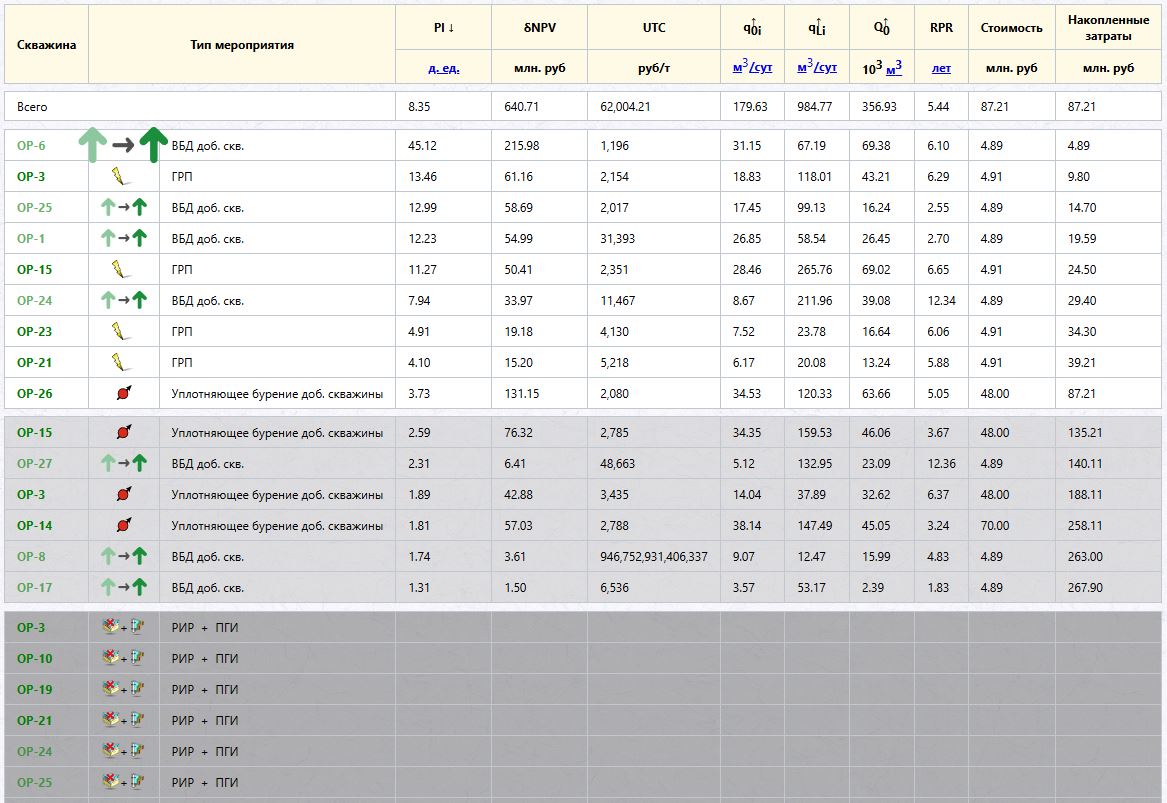Select well OP-27 in the grey section
Viewport: 1167px width, 803px height.
coord(34,463)
